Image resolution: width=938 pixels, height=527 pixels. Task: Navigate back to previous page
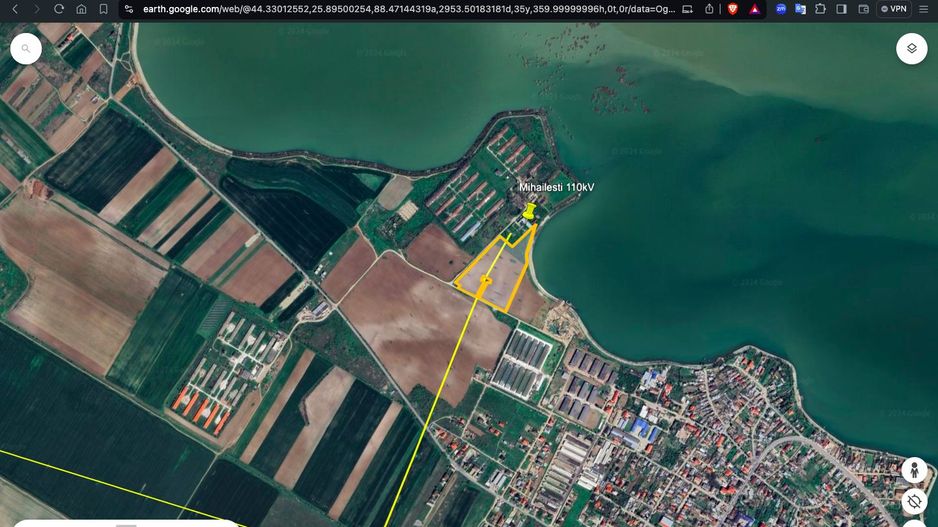click(15, 9)
